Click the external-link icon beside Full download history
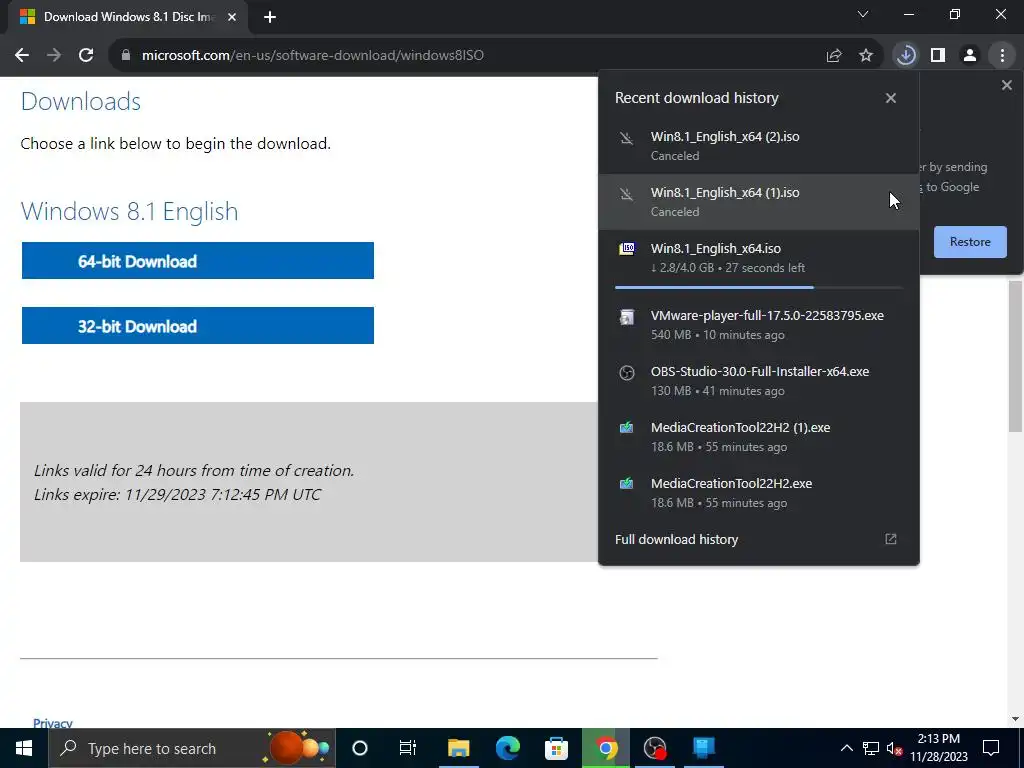Image resolution: width=1024 pixels, height=768 pixels. (x=891, y=539)
